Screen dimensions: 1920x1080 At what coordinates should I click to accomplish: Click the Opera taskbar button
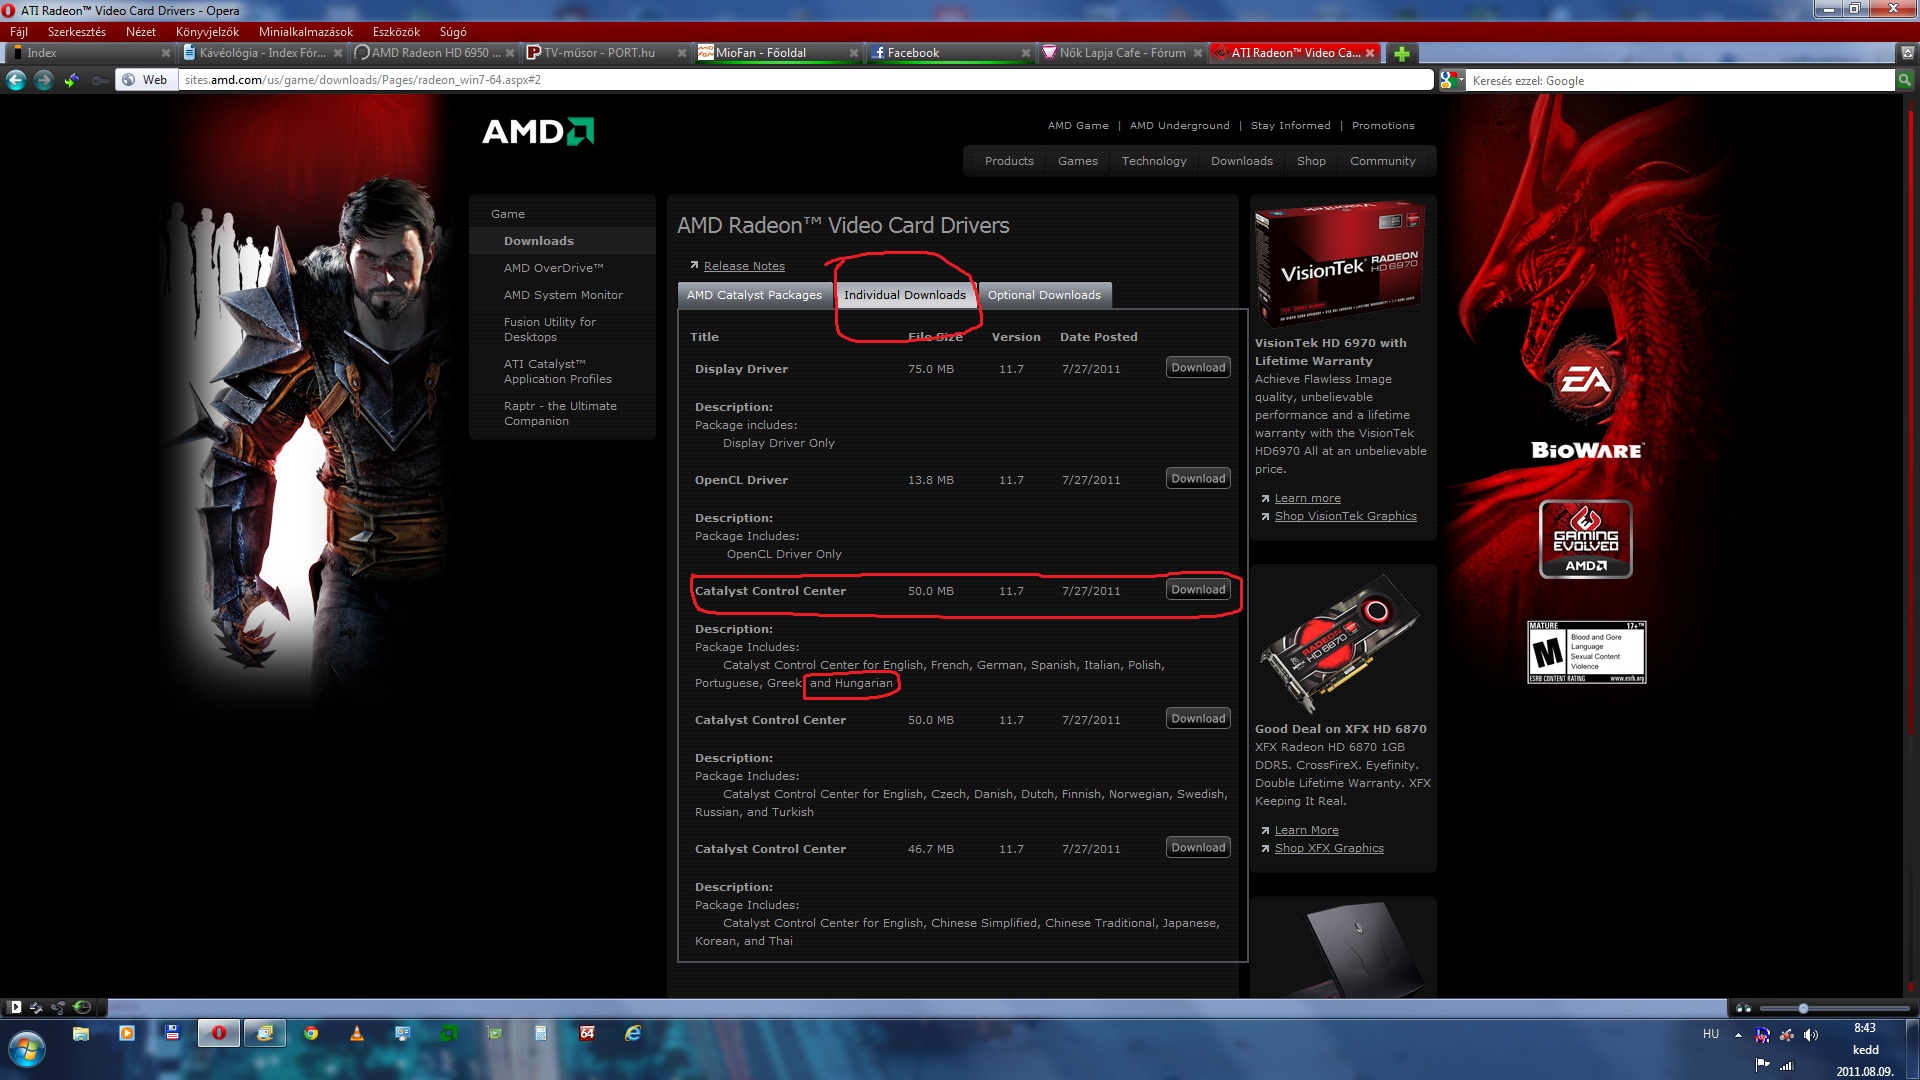[x=219, y=1033]
